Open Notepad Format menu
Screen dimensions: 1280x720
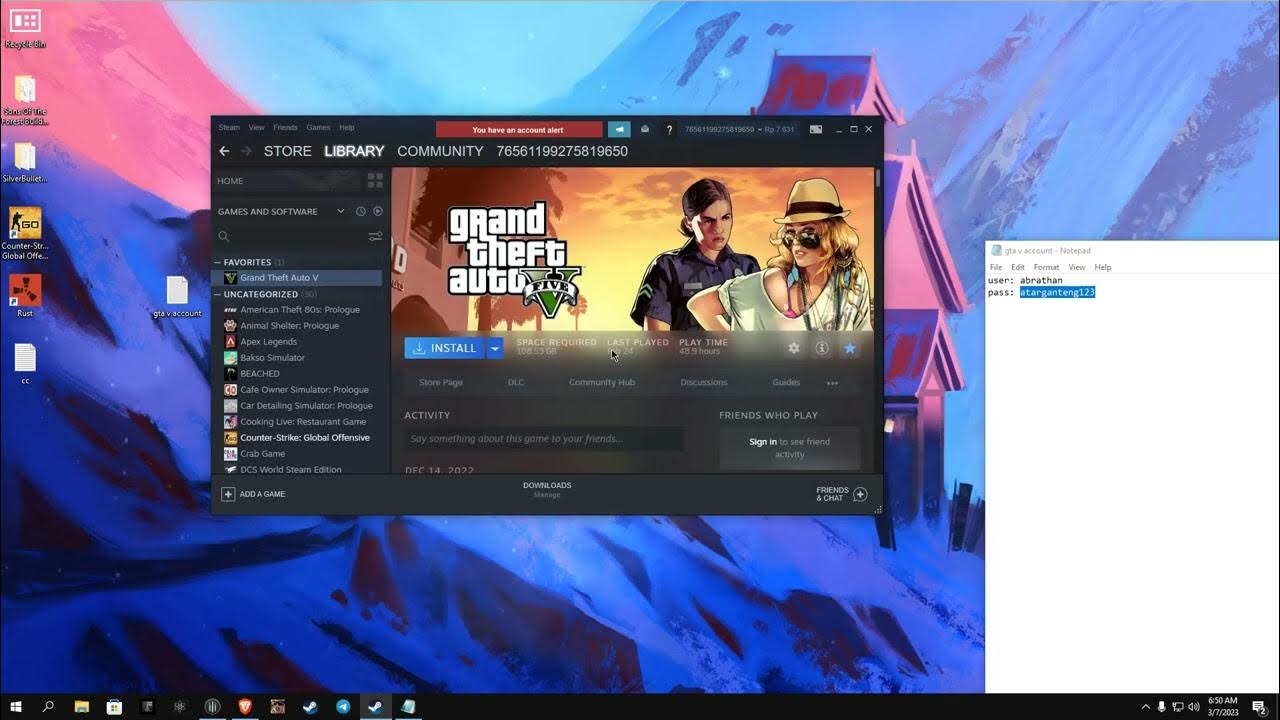[1046, 267]
